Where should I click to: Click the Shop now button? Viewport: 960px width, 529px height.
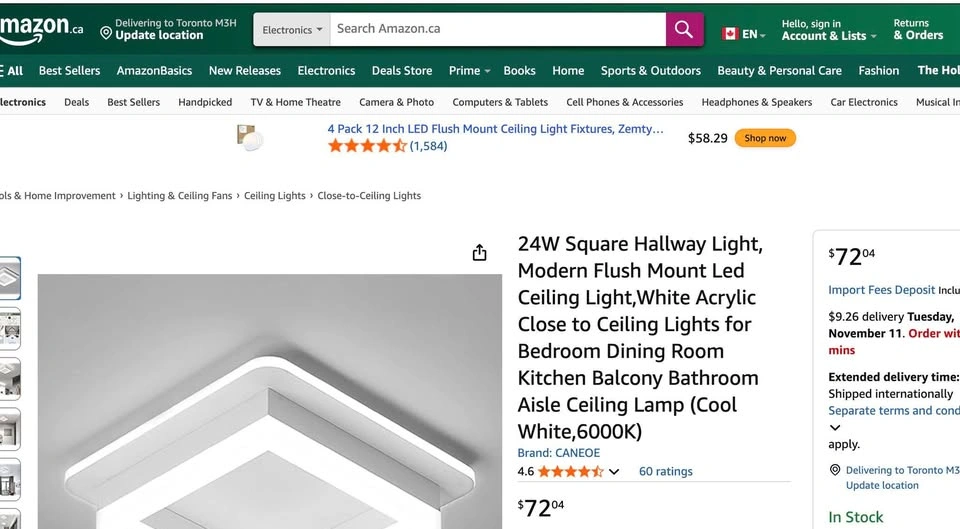765,138
